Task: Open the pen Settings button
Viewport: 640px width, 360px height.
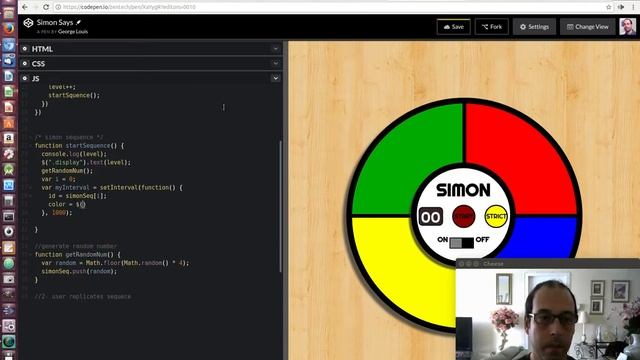Action: pyautogui.click(x=534, y=27)
